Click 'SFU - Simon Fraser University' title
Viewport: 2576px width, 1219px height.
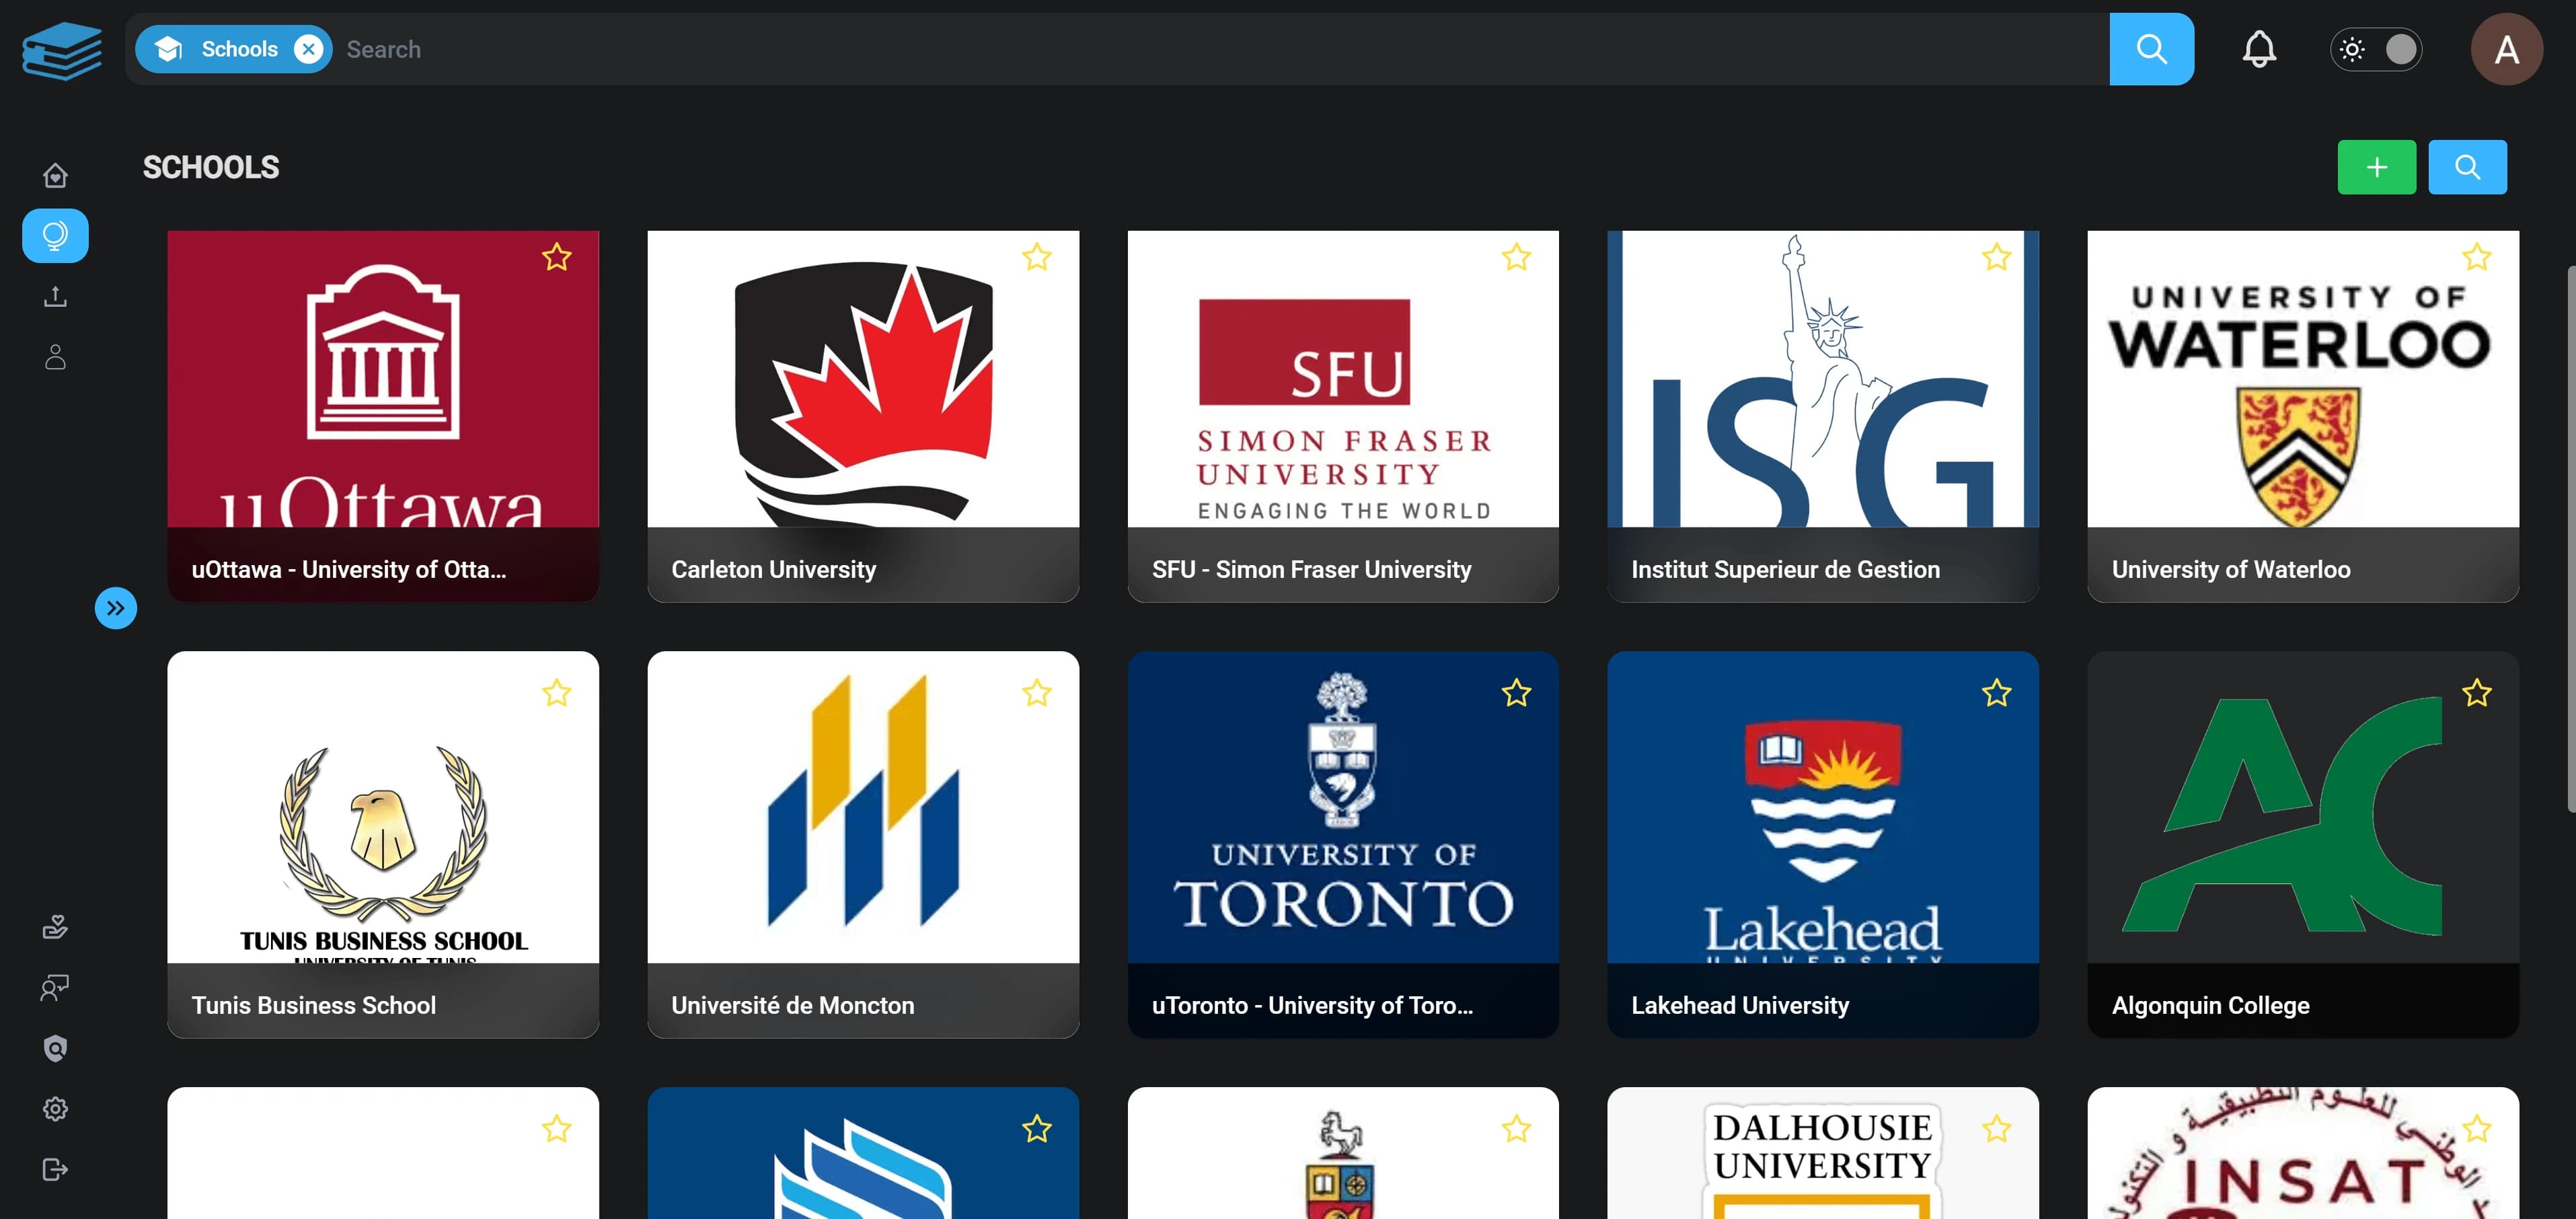click(x=1311, y=569)
